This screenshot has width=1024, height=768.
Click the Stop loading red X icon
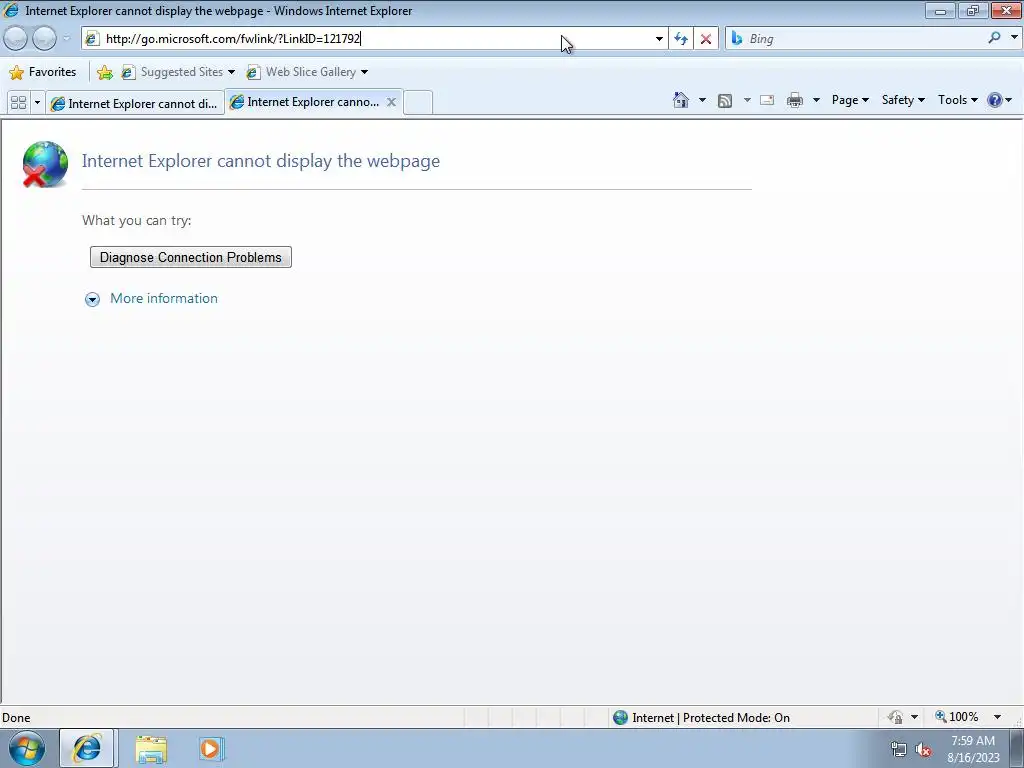(705, 39)
